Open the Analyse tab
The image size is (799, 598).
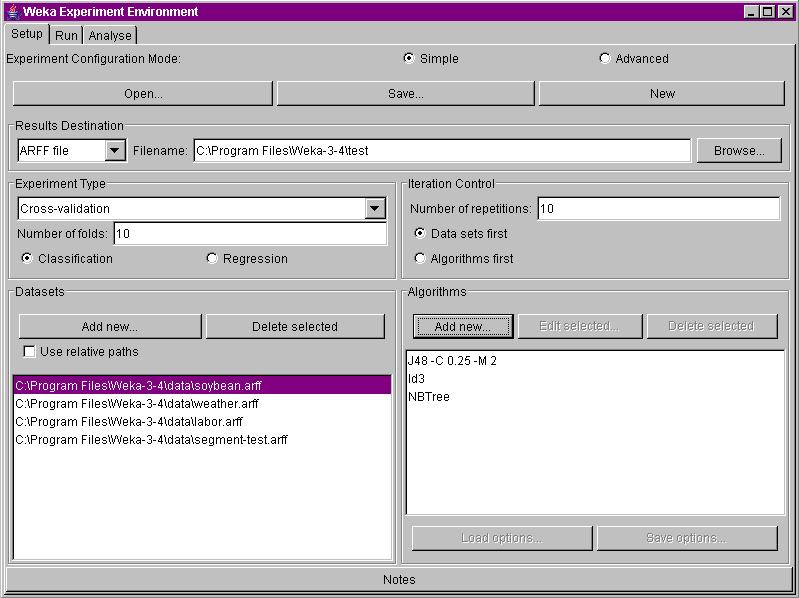110,35
